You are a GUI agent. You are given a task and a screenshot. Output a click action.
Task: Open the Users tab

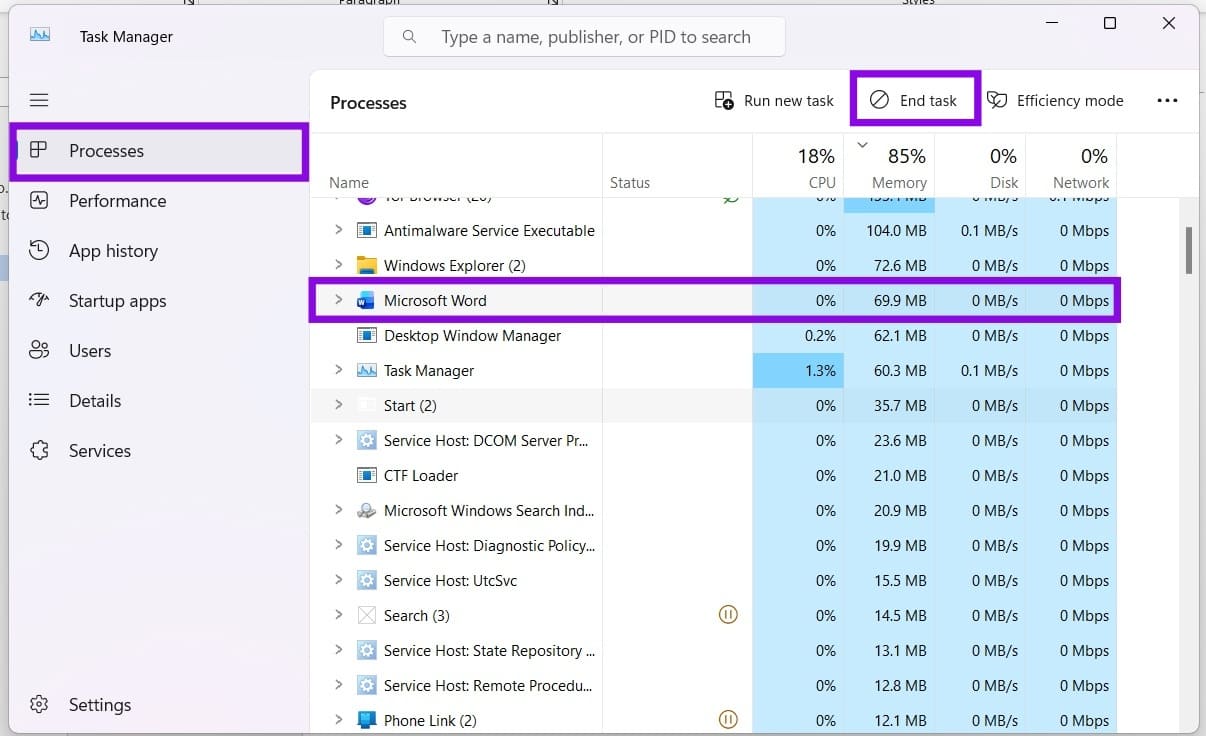tap(159, 351)
